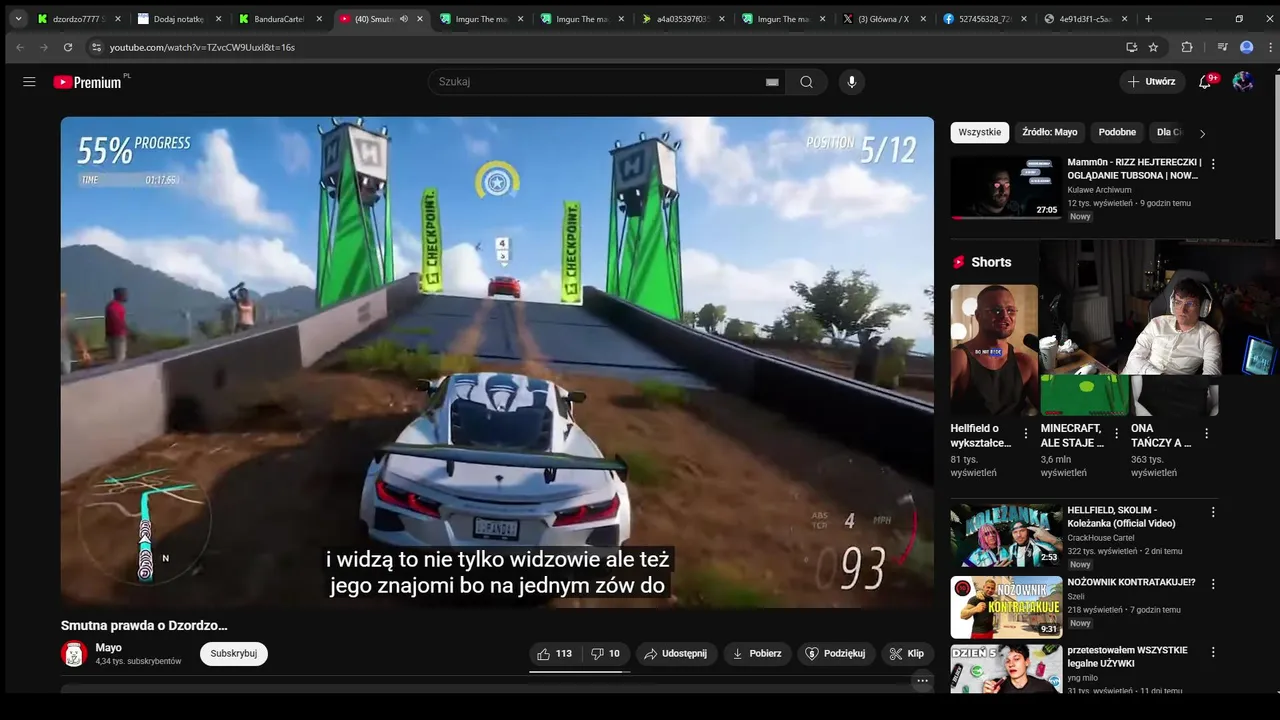Click Pobierz download button

pyautogui.click(x=757, y=654)
